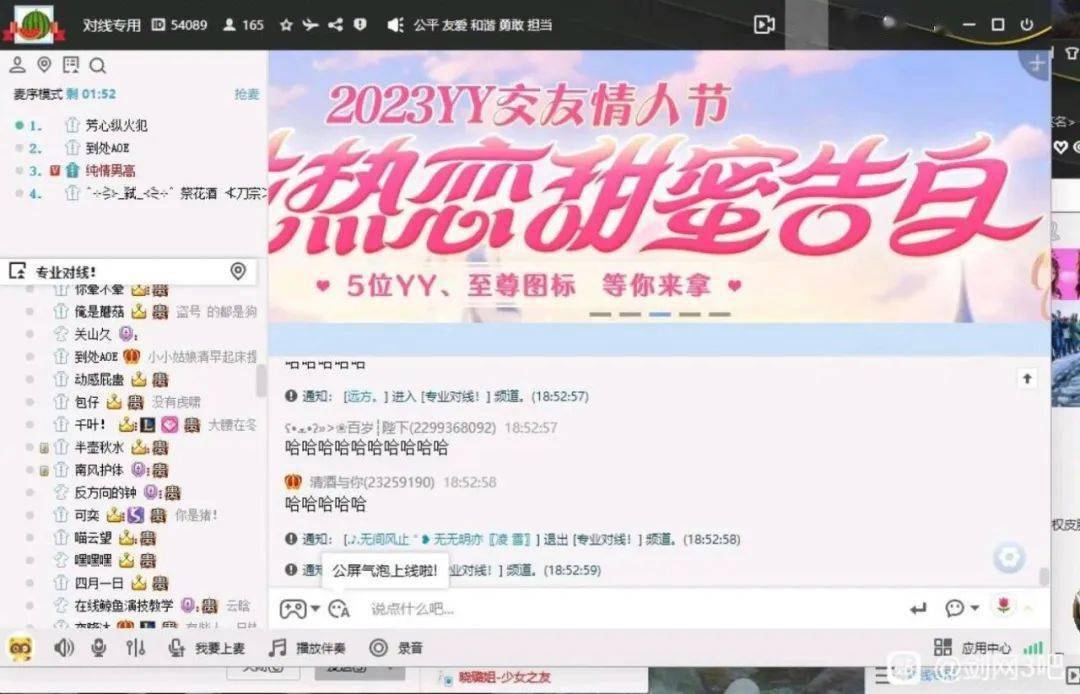Select user 四月一日 in channel list
The height and width of the screenshot is (694, 1080).
tap(99, 583)
